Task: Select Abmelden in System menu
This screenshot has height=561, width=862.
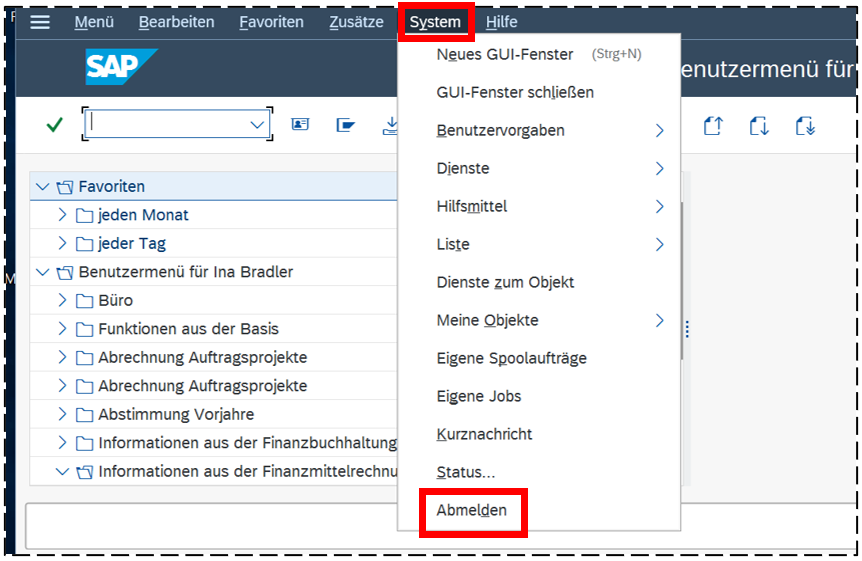Action: click(472, 510)
